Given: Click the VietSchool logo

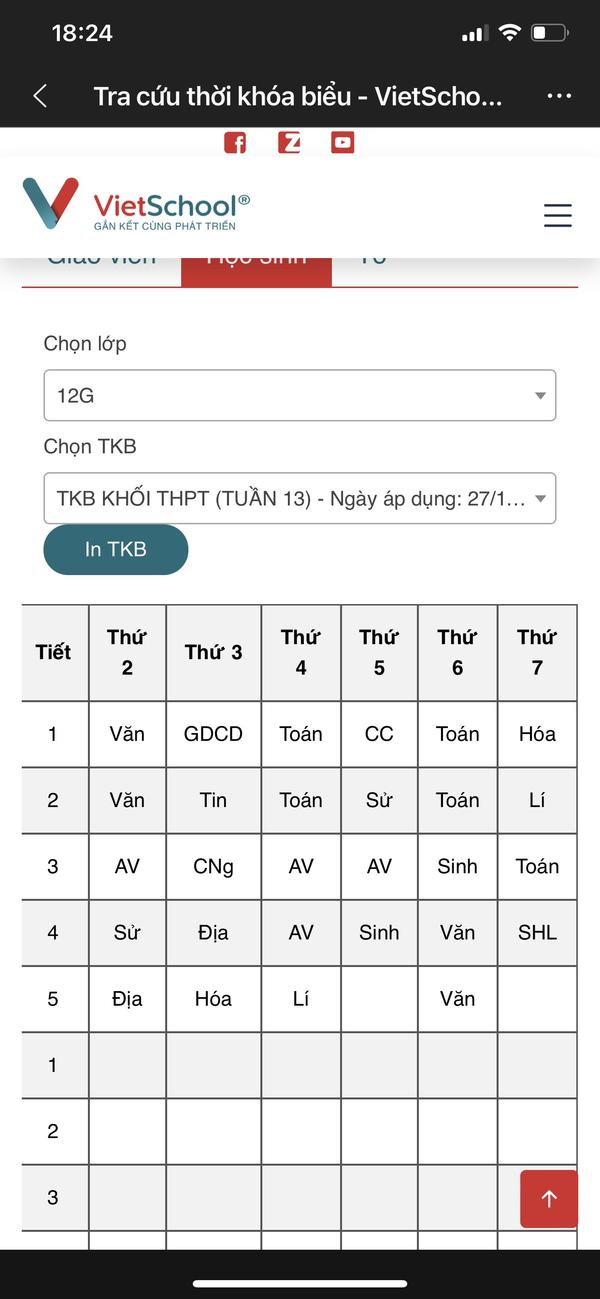Looking at the screenshot, I should tap(136, 205).
